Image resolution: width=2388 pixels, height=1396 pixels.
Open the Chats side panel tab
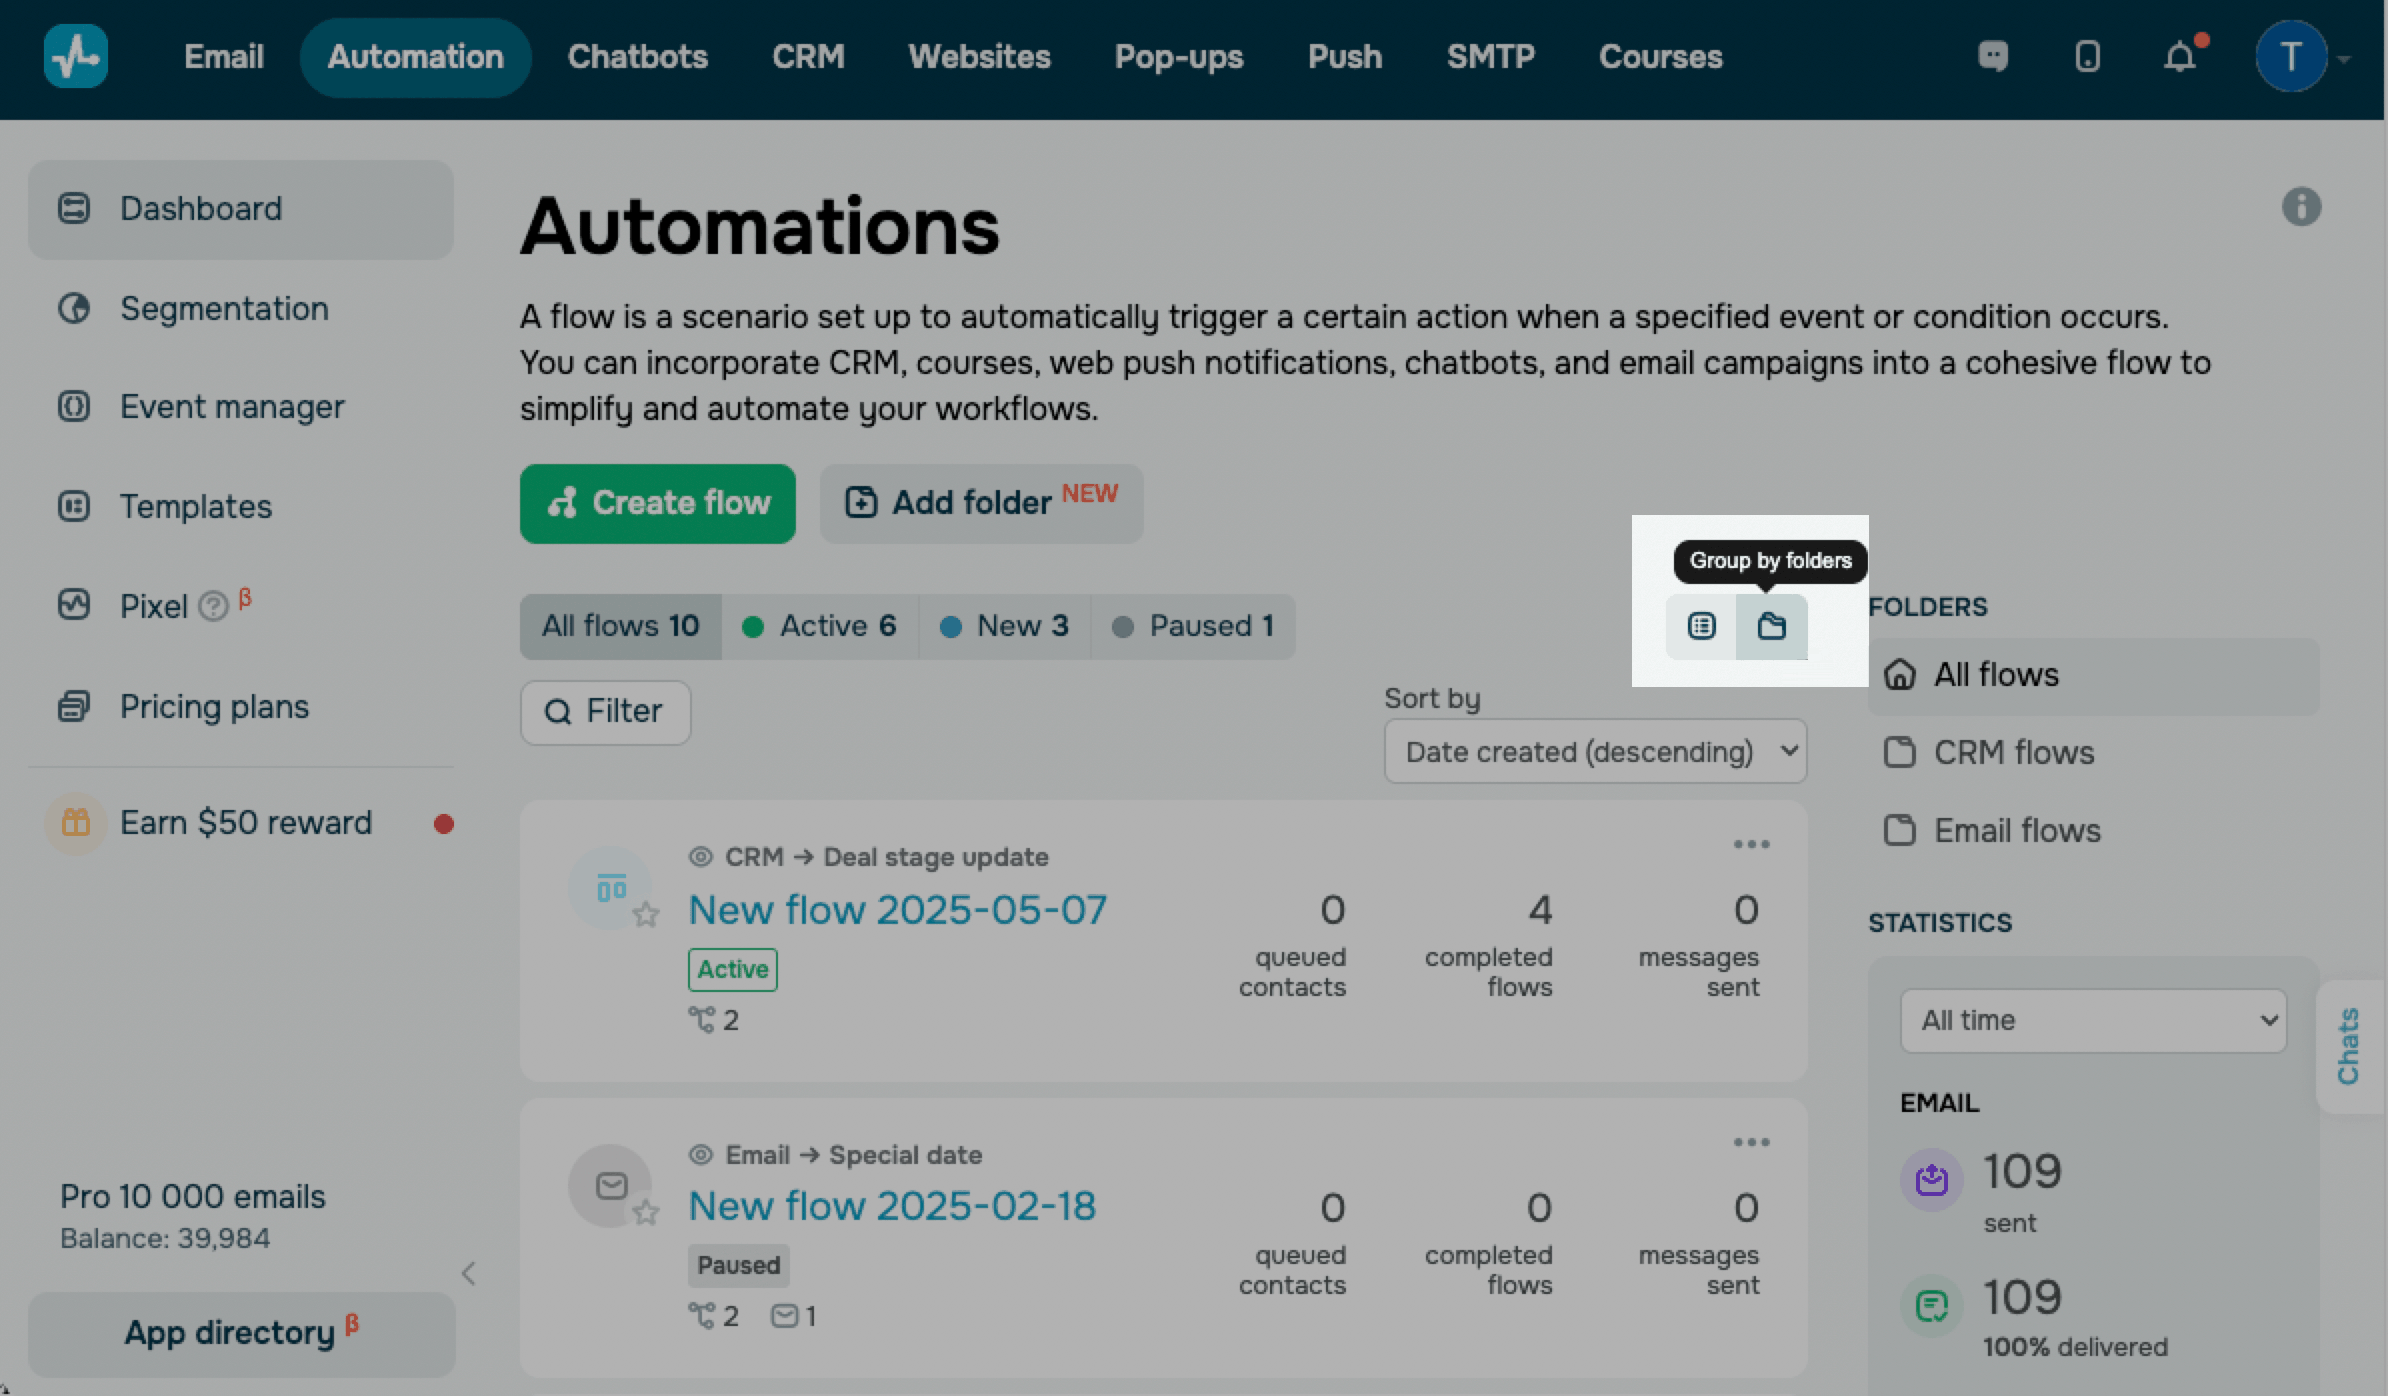point(2349,1046)
